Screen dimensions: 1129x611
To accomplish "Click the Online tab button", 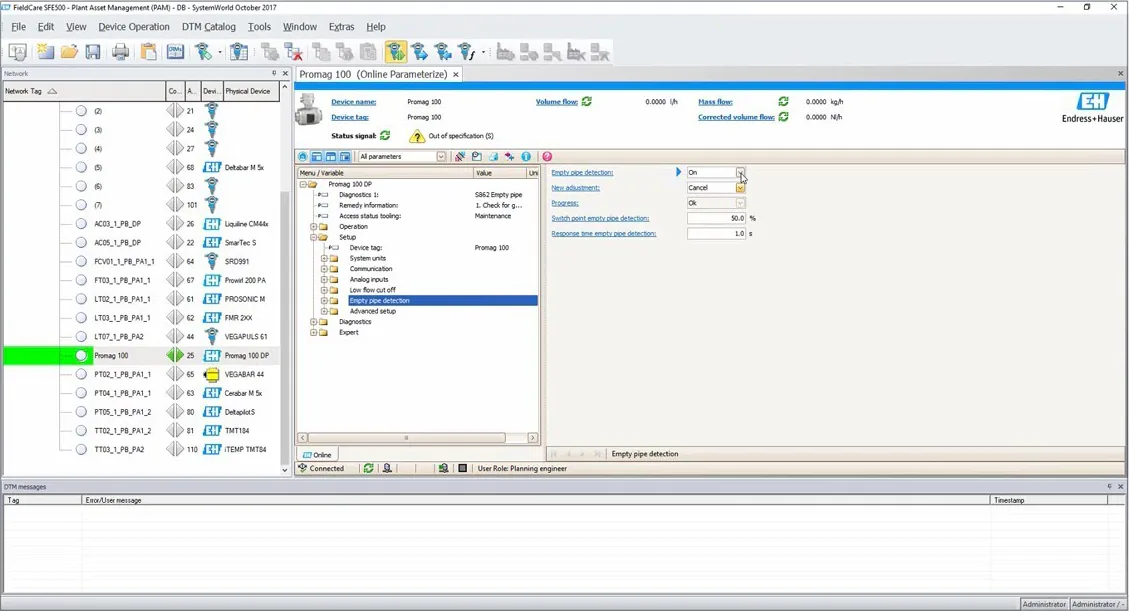I will click(x=318, y=455).
